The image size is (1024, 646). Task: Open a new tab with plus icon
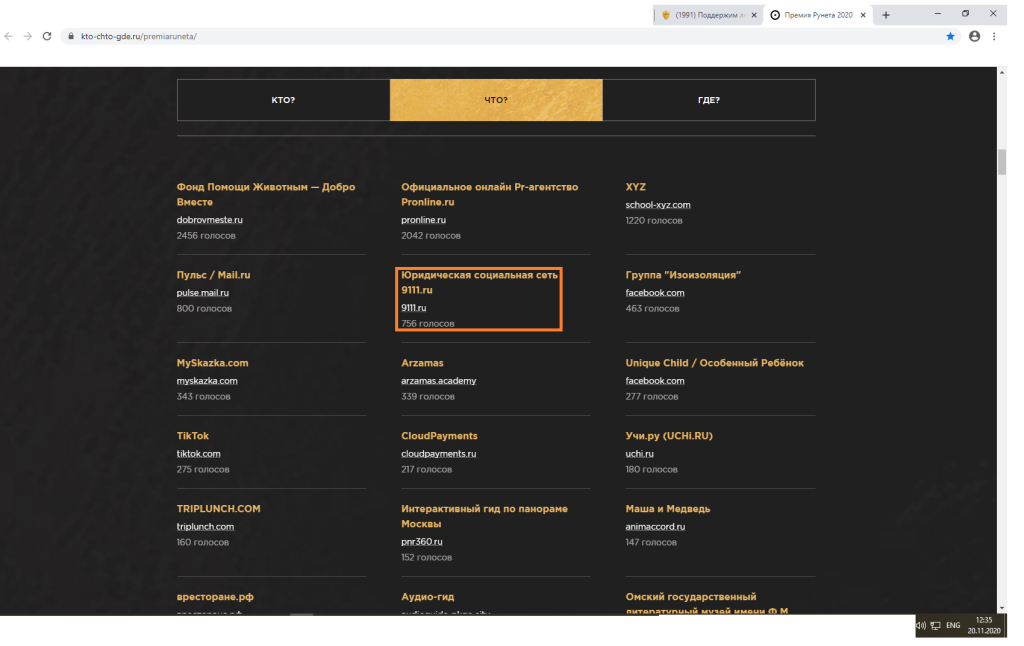886,14
